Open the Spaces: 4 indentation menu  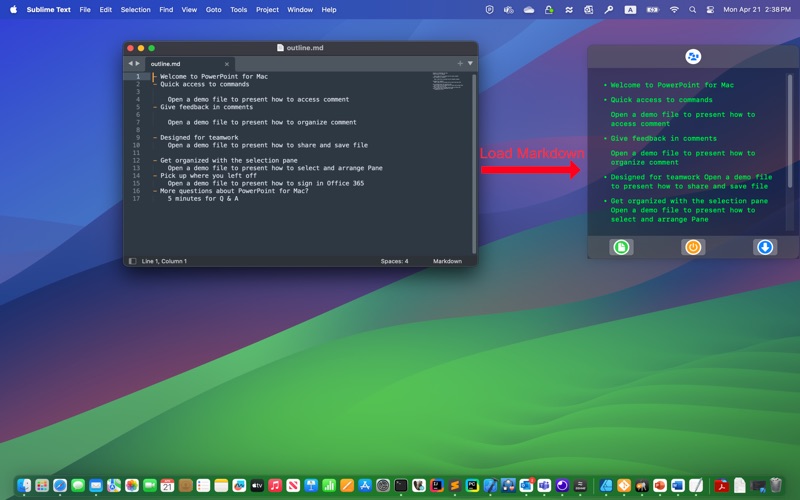[x=394, y=261]
